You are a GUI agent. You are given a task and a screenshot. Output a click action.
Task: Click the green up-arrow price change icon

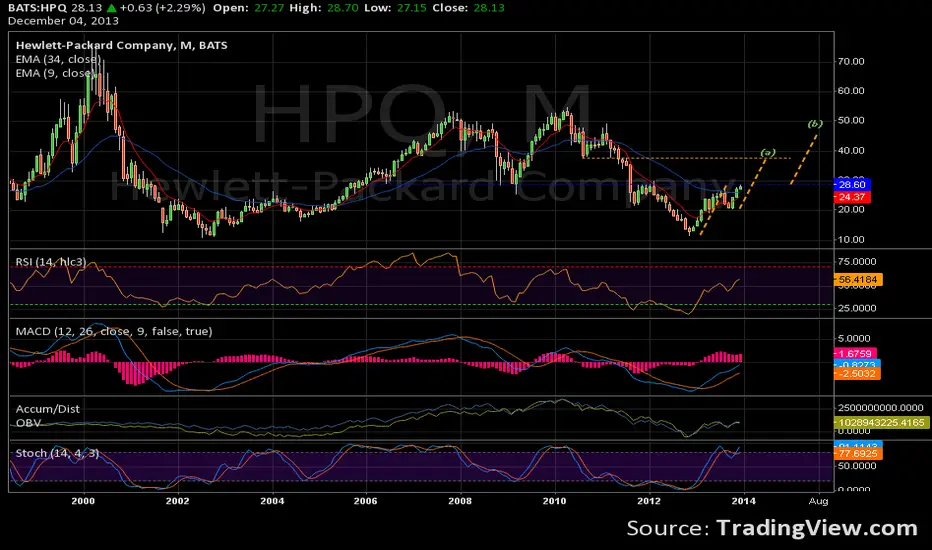[x=111, y=8]
